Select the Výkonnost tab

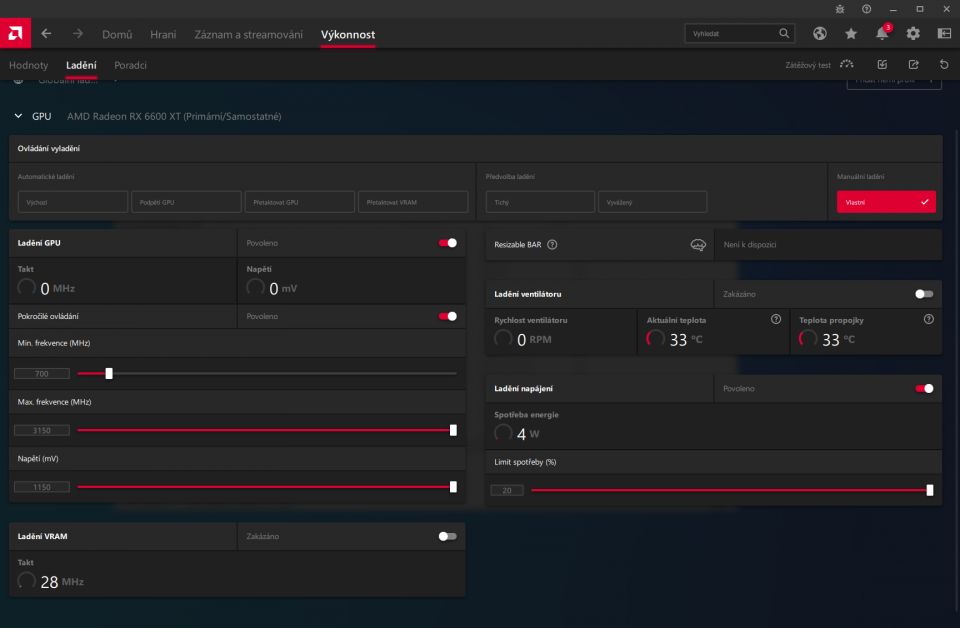[x=348, y=34]
